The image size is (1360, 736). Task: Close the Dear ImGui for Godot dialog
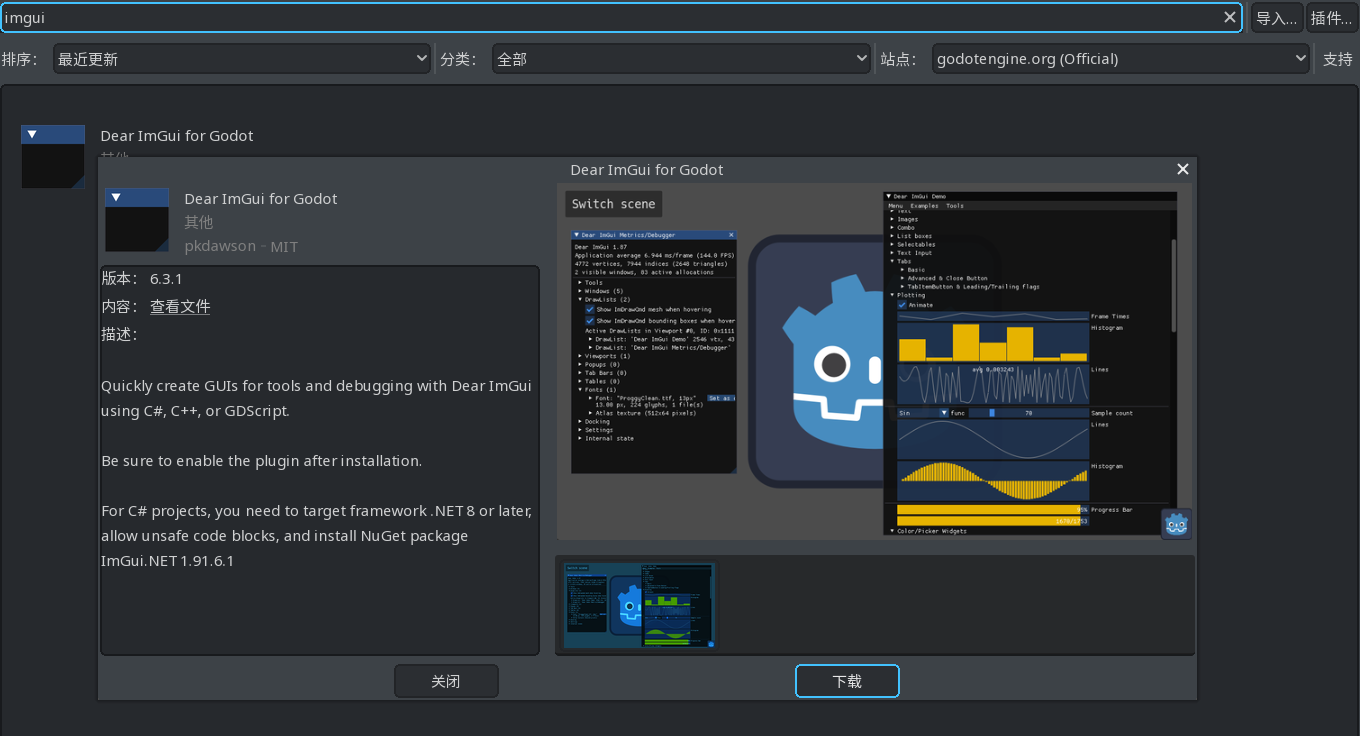coord(1182,169)
